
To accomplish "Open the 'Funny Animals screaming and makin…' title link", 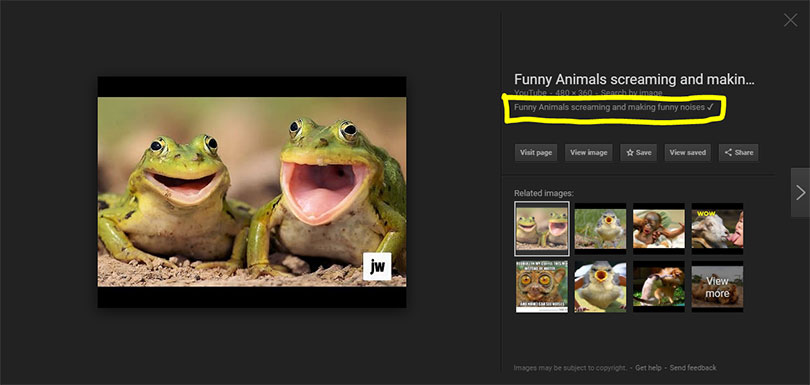I will pos(634,80).
